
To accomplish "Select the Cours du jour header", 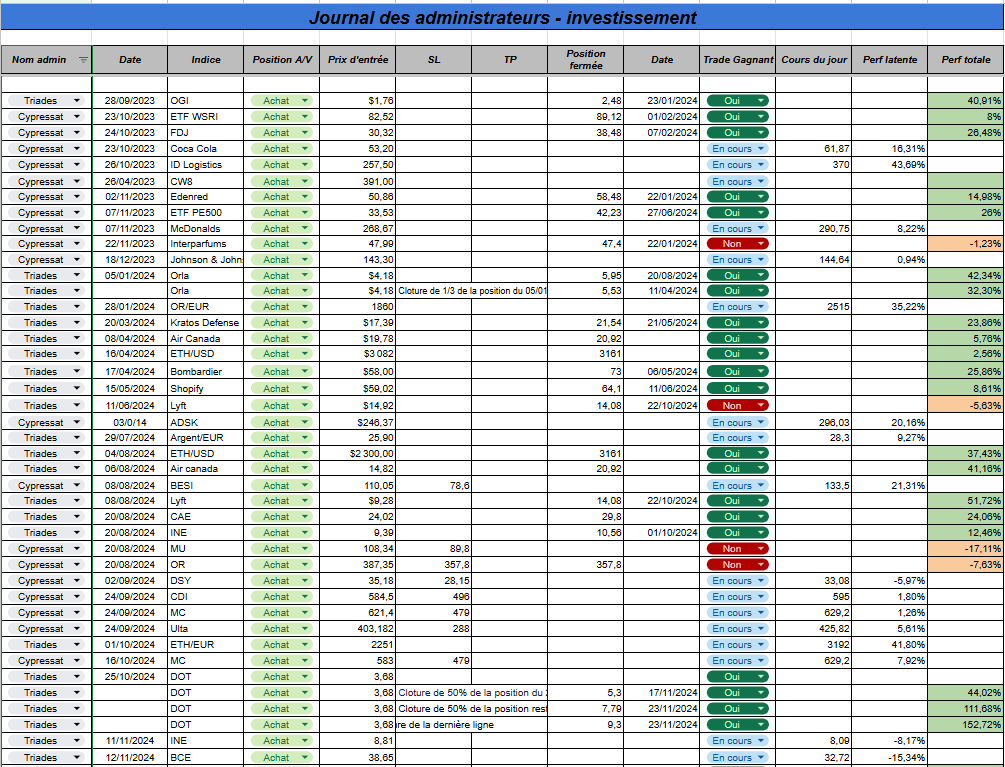I will (x=814, y=60).
